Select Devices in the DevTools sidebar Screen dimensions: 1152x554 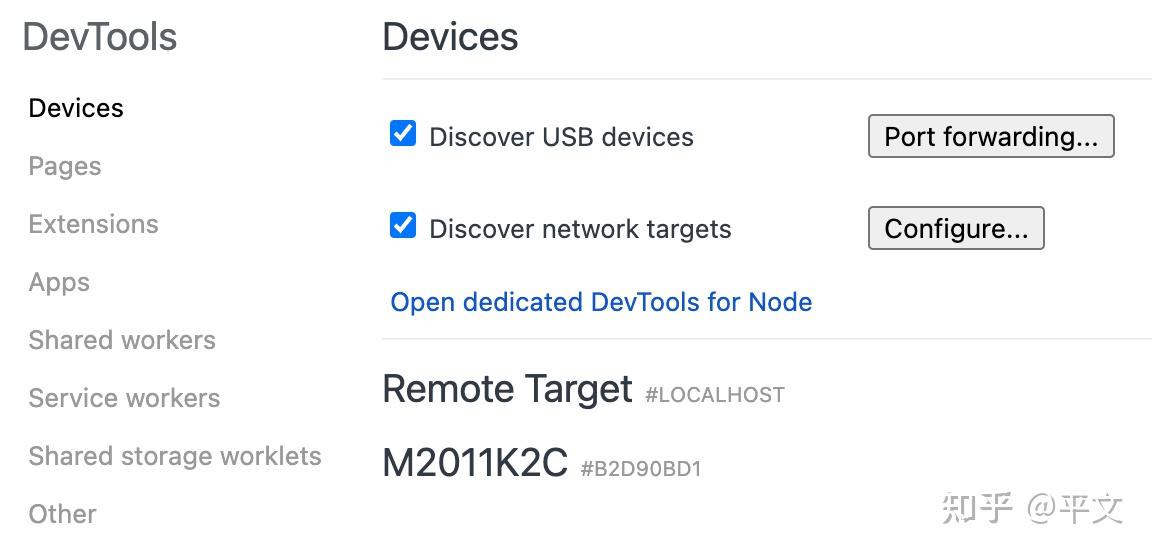(x=76, y=108)
